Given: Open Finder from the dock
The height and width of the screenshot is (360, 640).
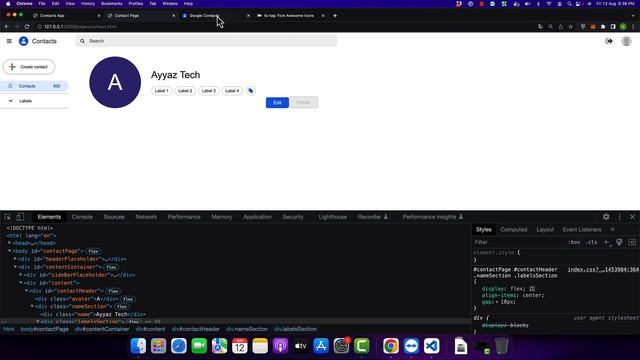Looking at the screenshot, I should (138, 346).
